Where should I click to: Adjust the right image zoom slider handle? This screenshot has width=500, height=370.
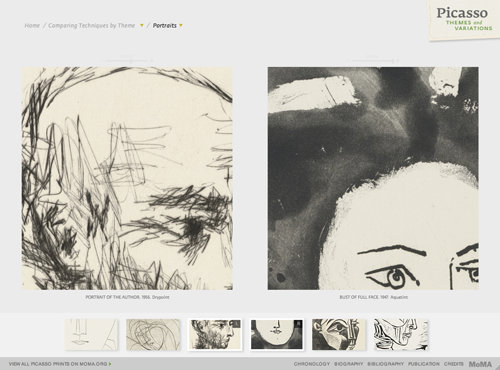393,61
